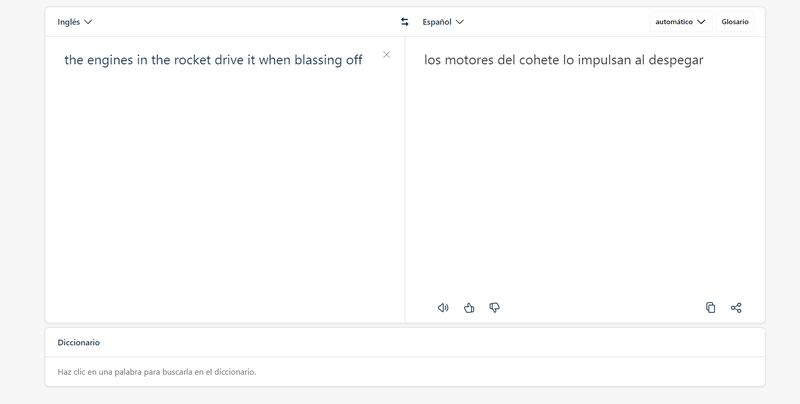
Task: Give the translation a thumbs up
Action: (x=469, y=308)
